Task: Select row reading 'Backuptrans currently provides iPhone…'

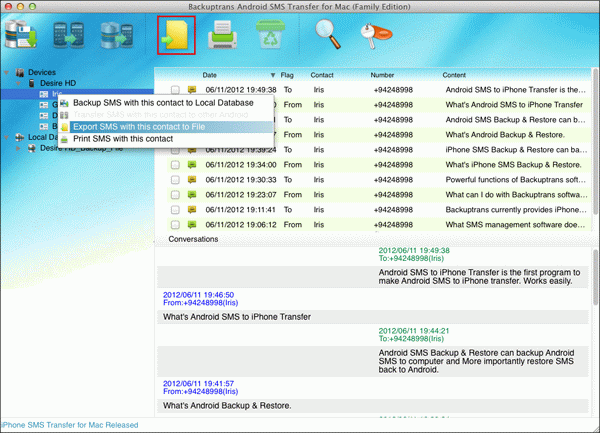Action: pyautogui.click(x=378, y=210)
